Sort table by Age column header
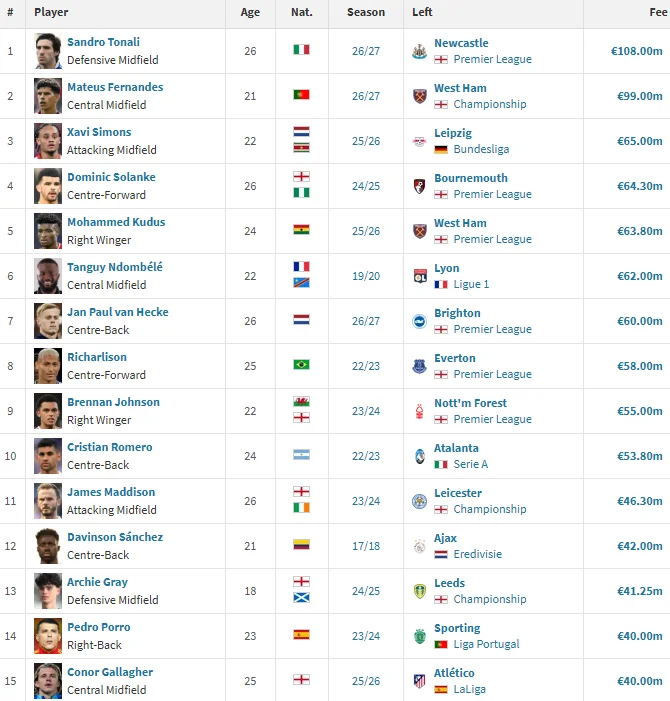 [x=250, y=12]
